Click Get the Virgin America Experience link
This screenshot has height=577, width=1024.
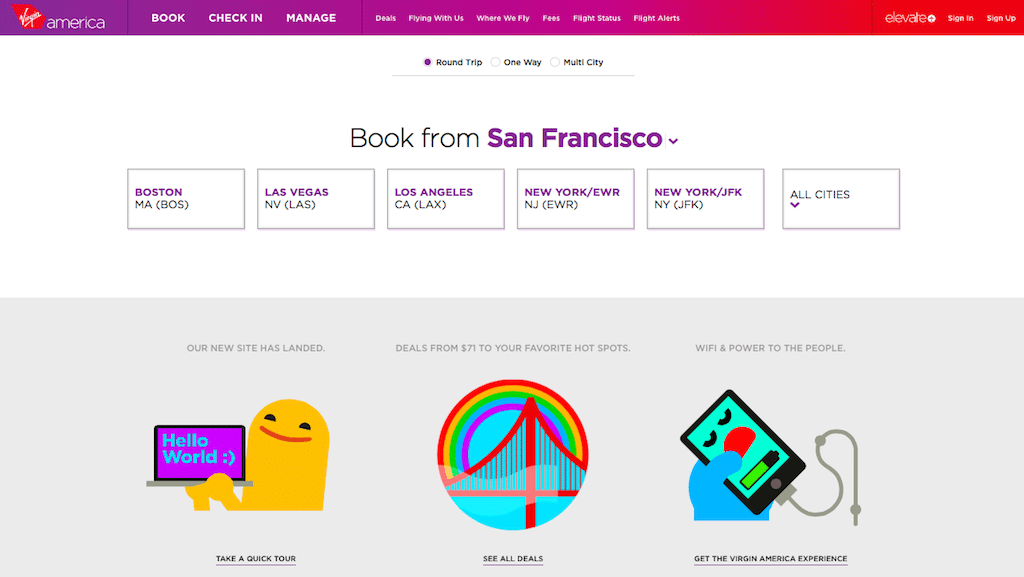pos(771,559)
